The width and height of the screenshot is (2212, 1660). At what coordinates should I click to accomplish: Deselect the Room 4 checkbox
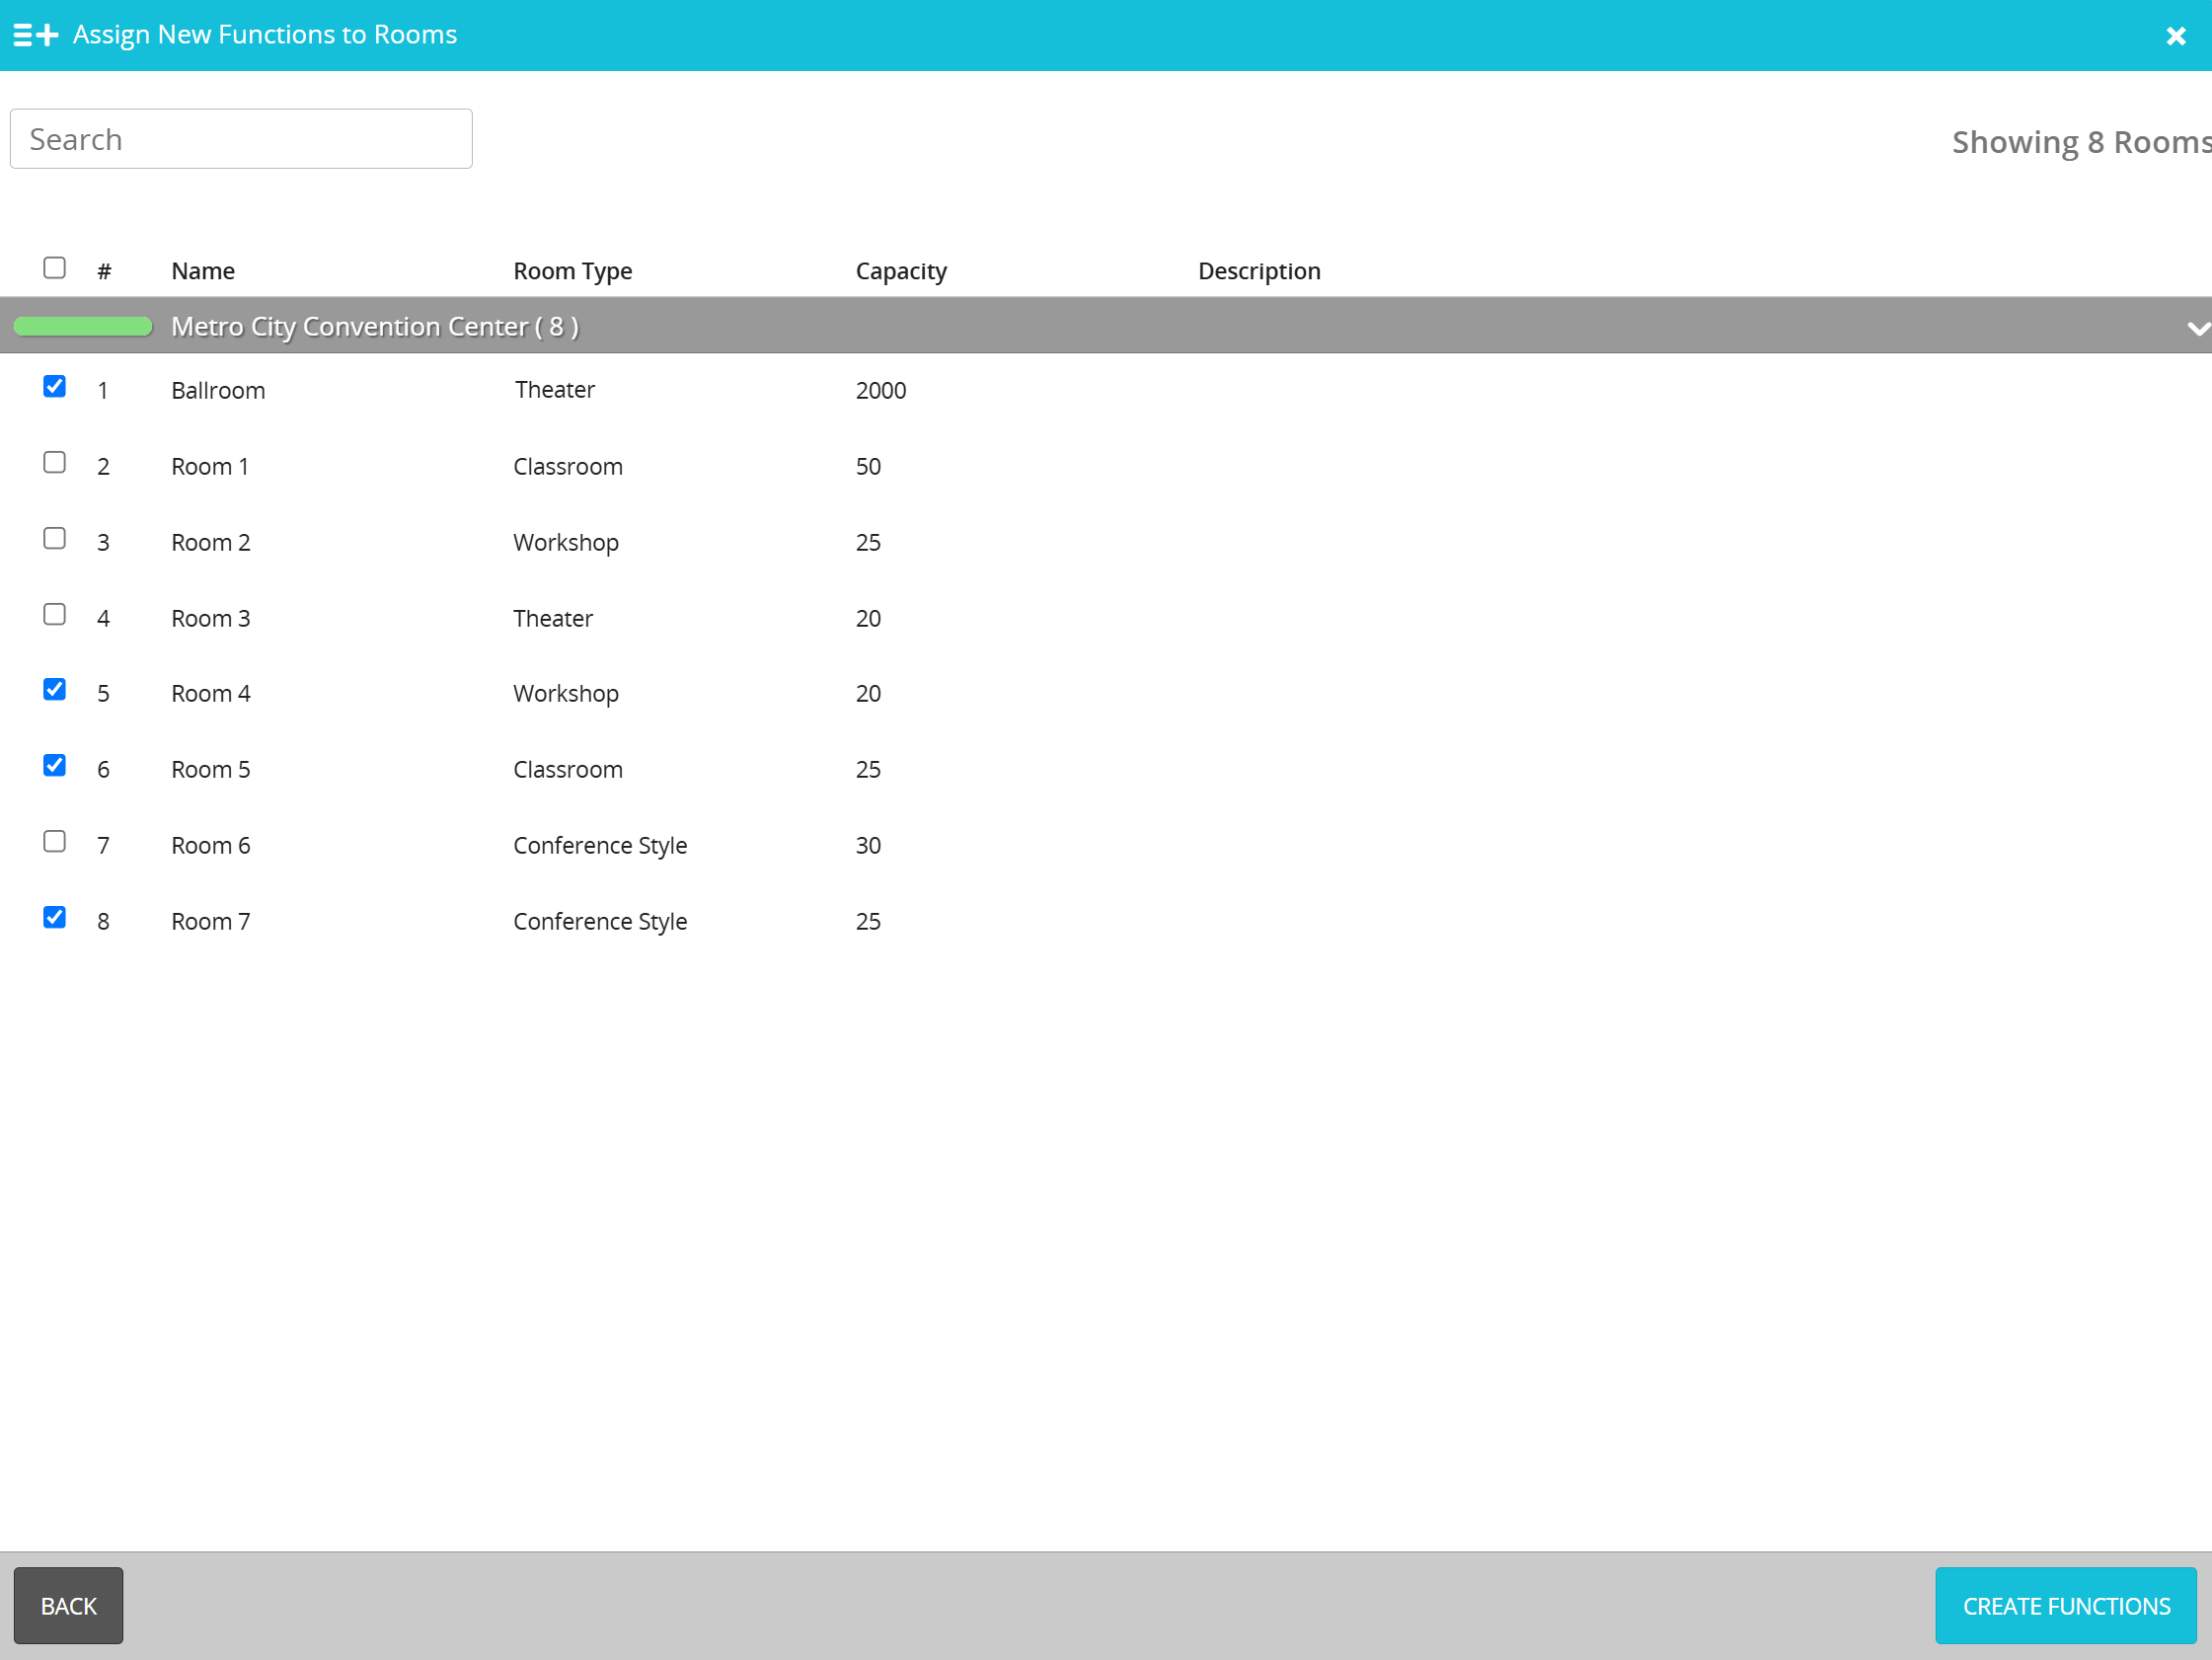[55, 690]
